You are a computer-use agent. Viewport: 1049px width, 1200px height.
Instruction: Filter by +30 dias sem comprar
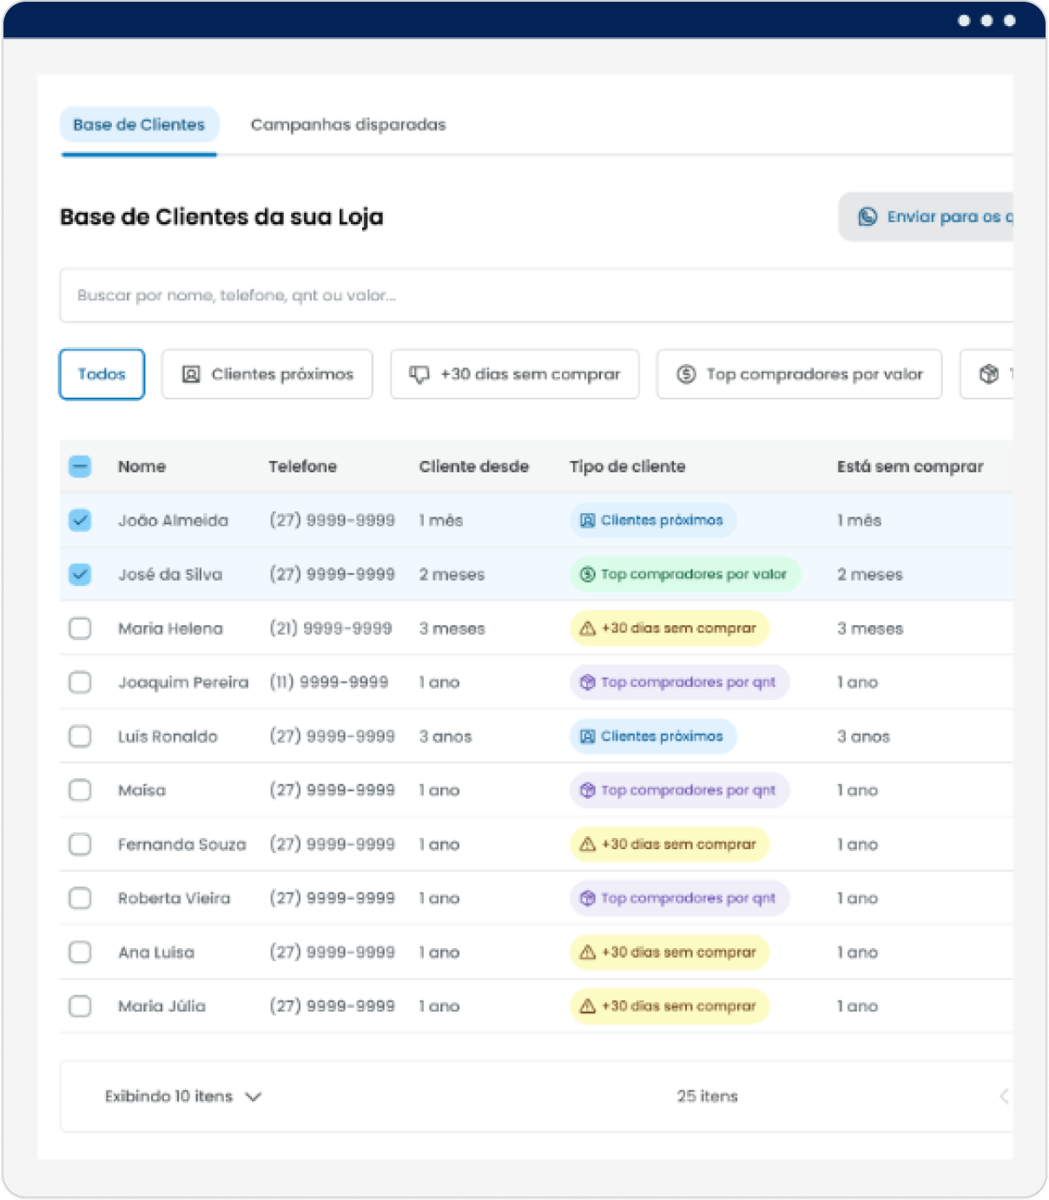tap(515, 374)
